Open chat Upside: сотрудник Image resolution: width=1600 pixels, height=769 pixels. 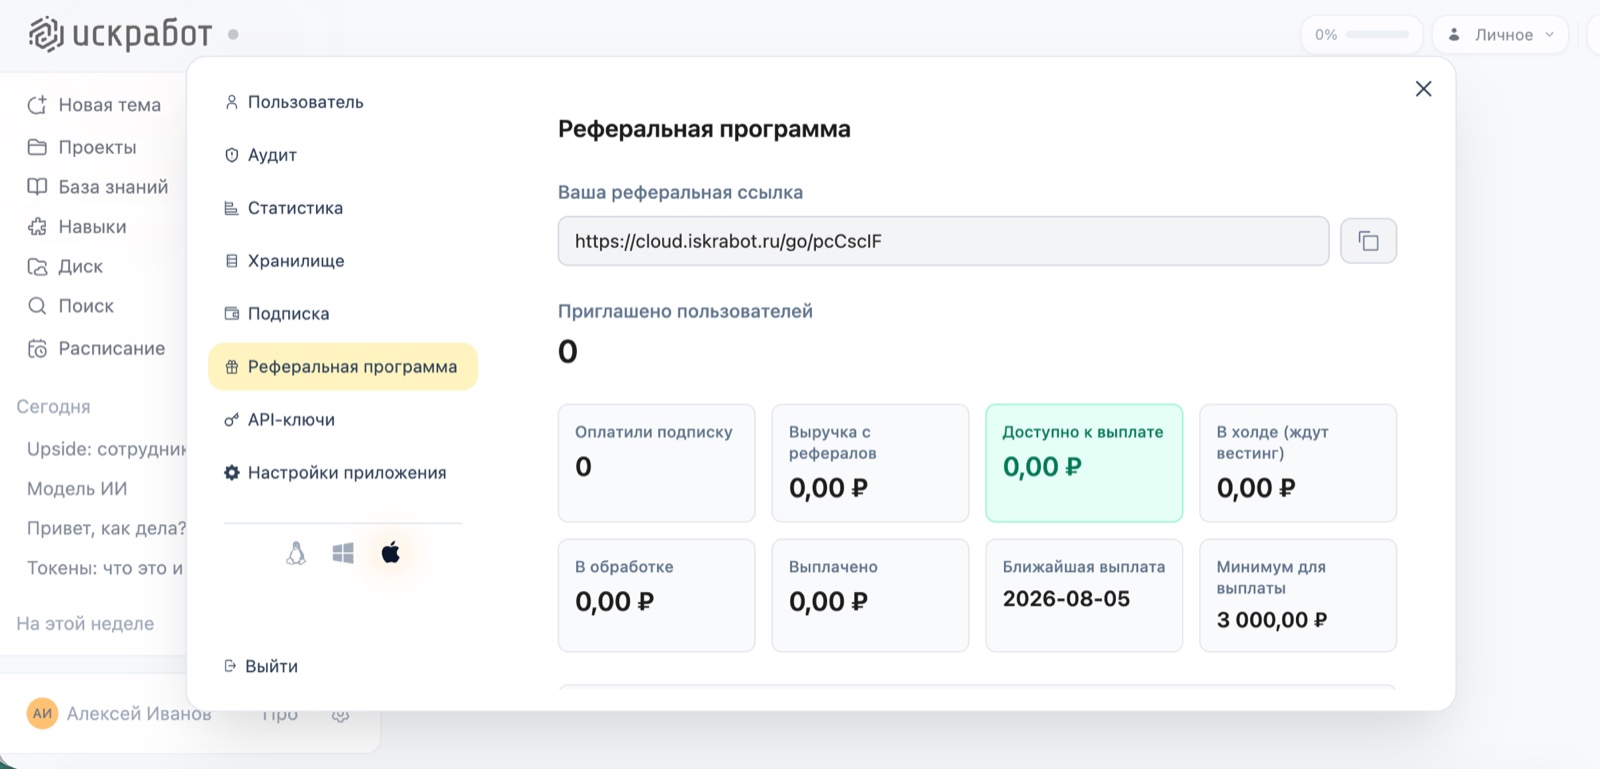coord(106,449)
